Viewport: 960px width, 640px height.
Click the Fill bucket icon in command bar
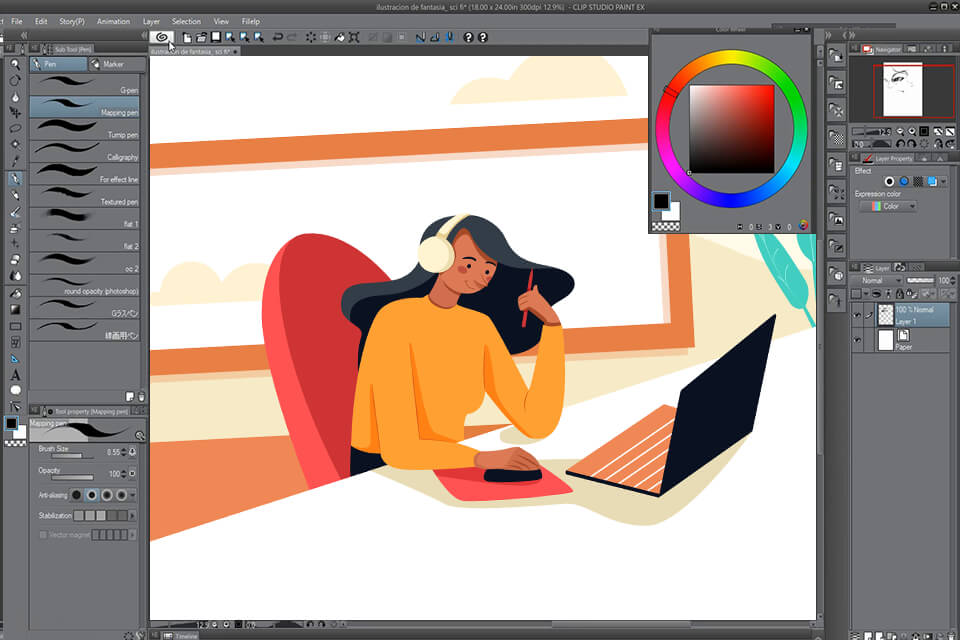[x=340, y=37]
